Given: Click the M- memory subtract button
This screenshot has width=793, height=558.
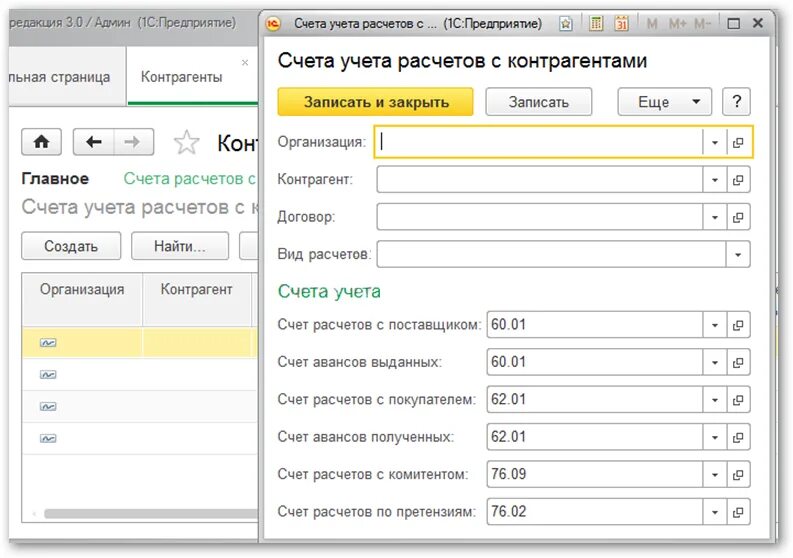Looking at the screenshot, I should pos(702,23).
